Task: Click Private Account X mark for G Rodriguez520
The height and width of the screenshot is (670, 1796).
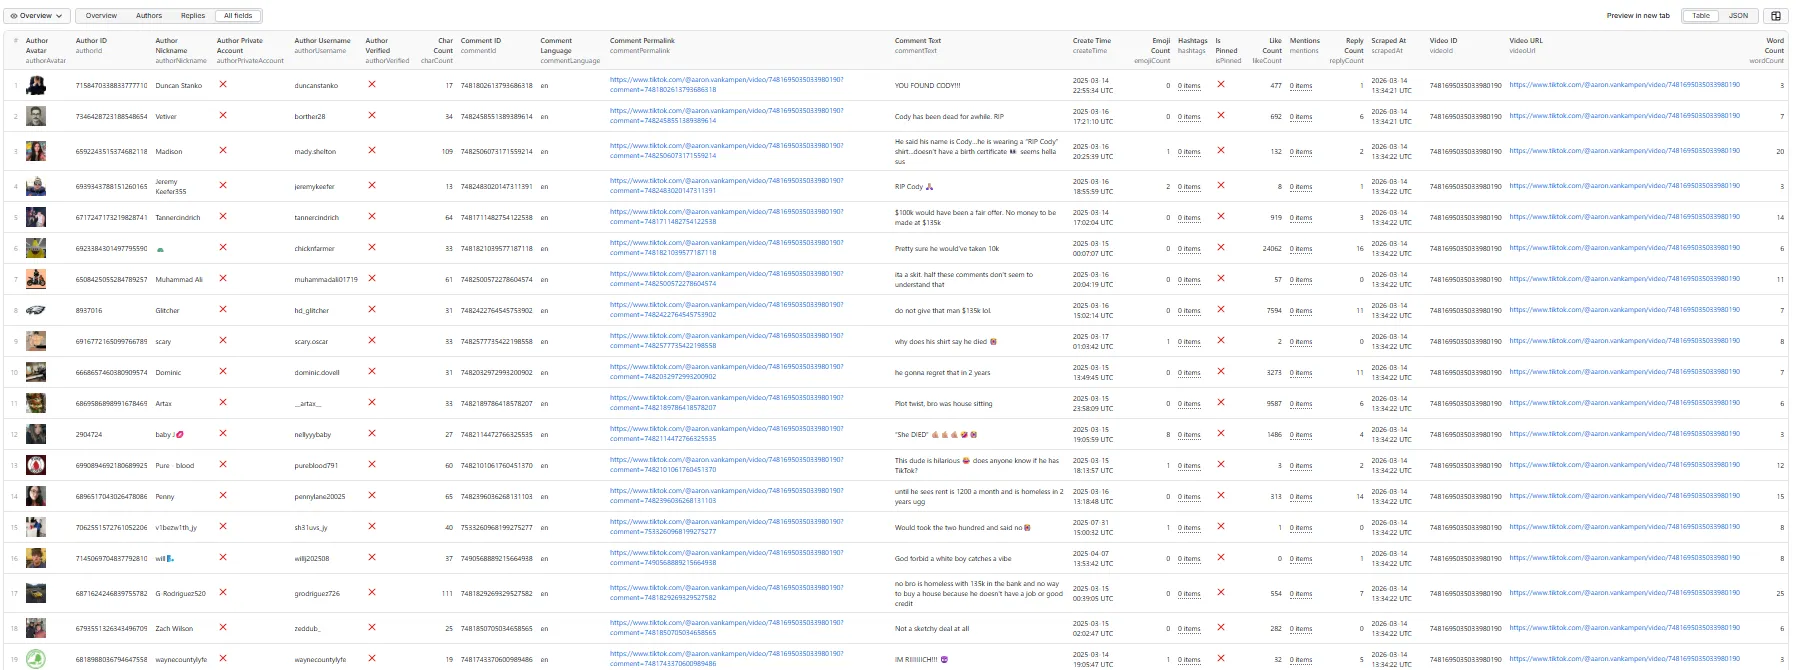Action: coord(223,592)
